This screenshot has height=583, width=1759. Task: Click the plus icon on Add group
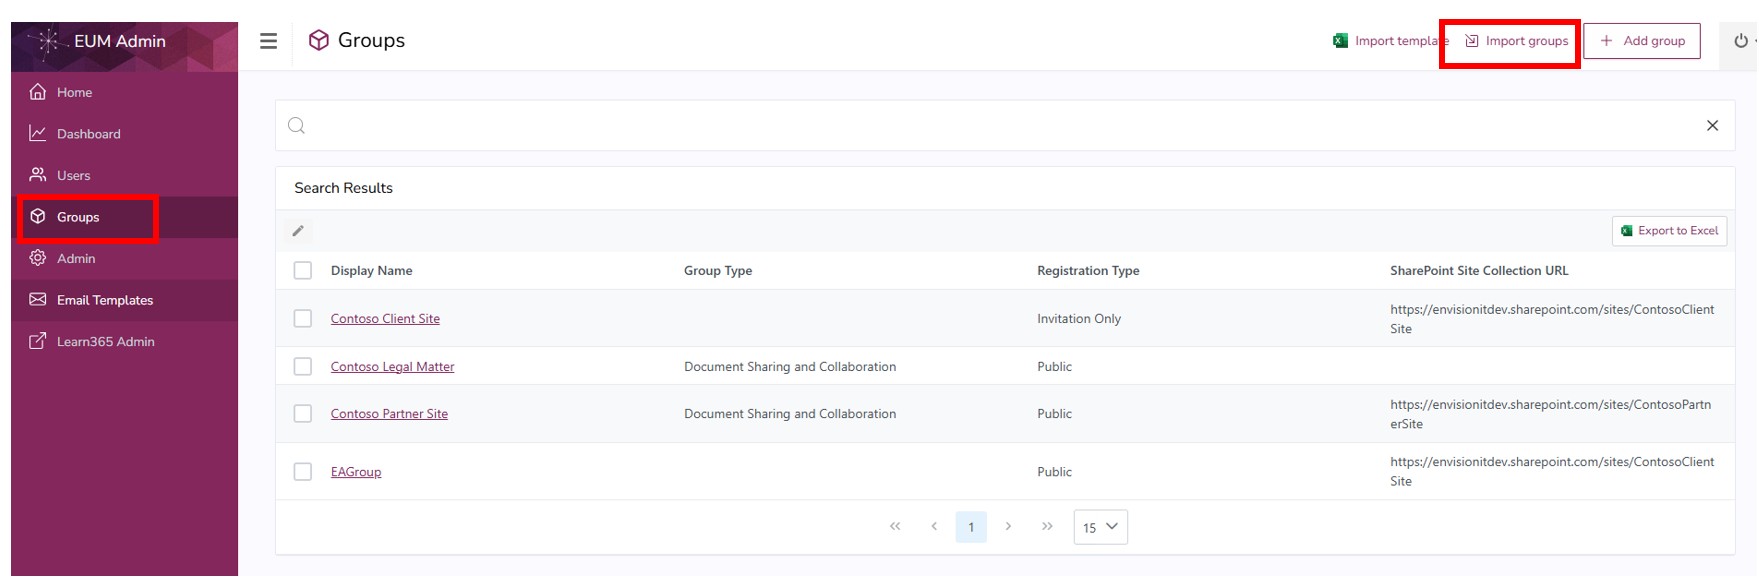tap(1607, 41)
